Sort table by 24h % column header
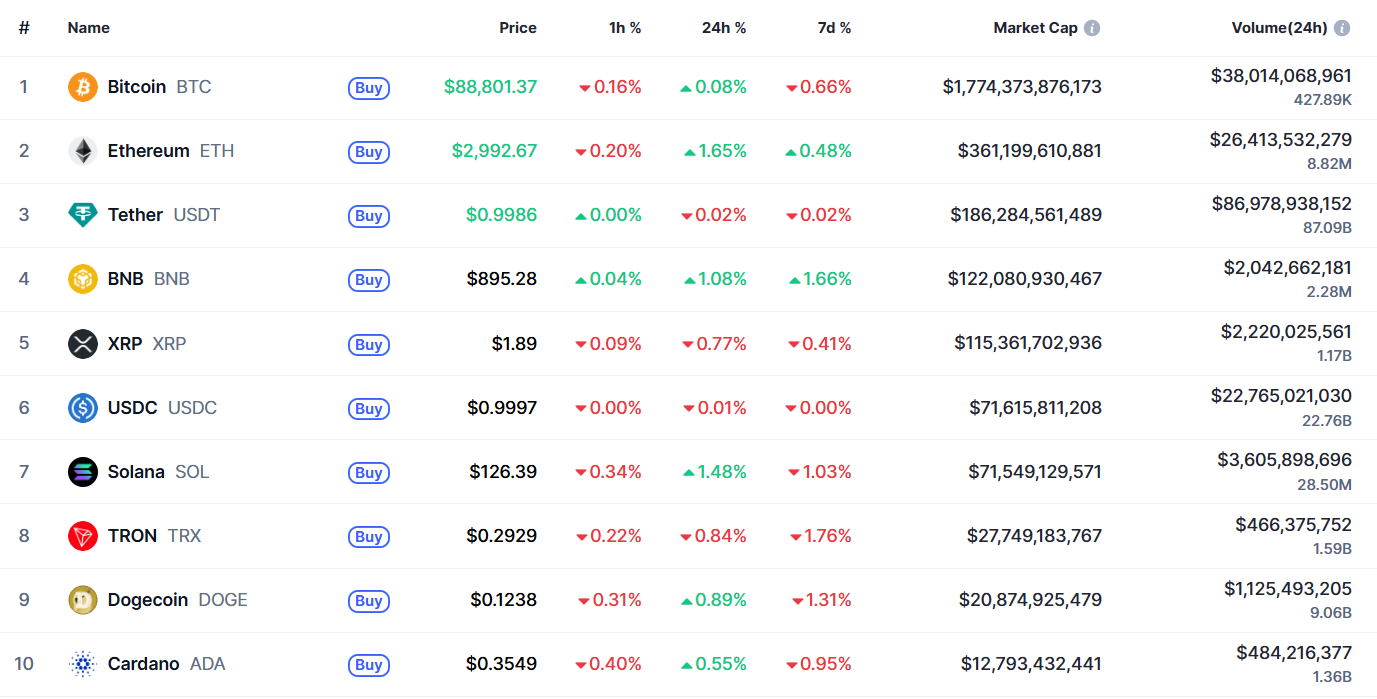The height and width of the screenshot is (699, 1377). (x=724, y=28)
